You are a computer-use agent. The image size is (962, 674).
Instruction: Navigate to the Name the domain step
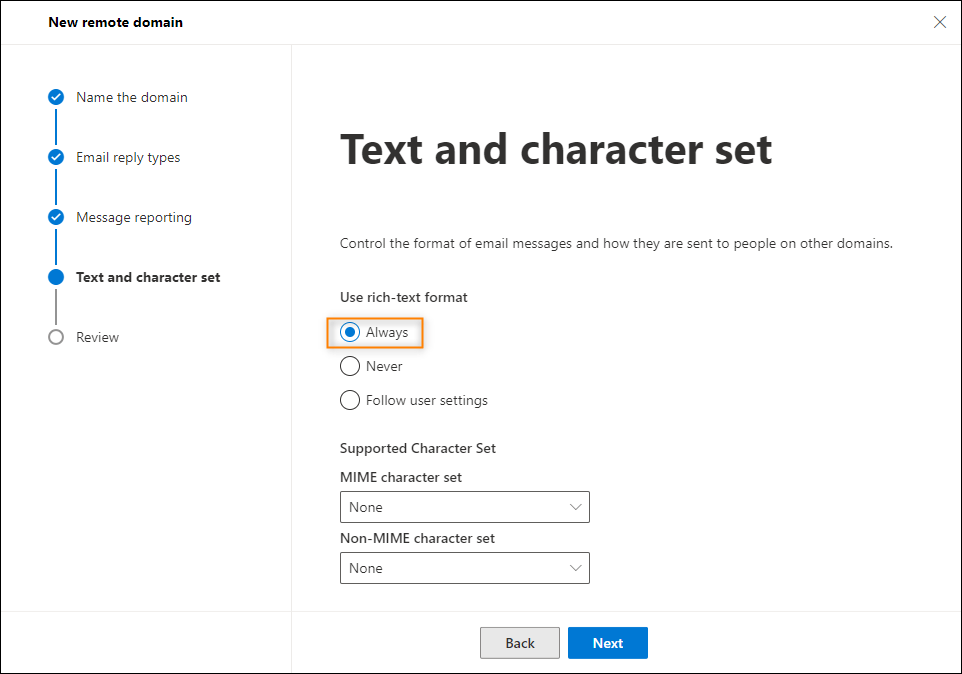131,97
